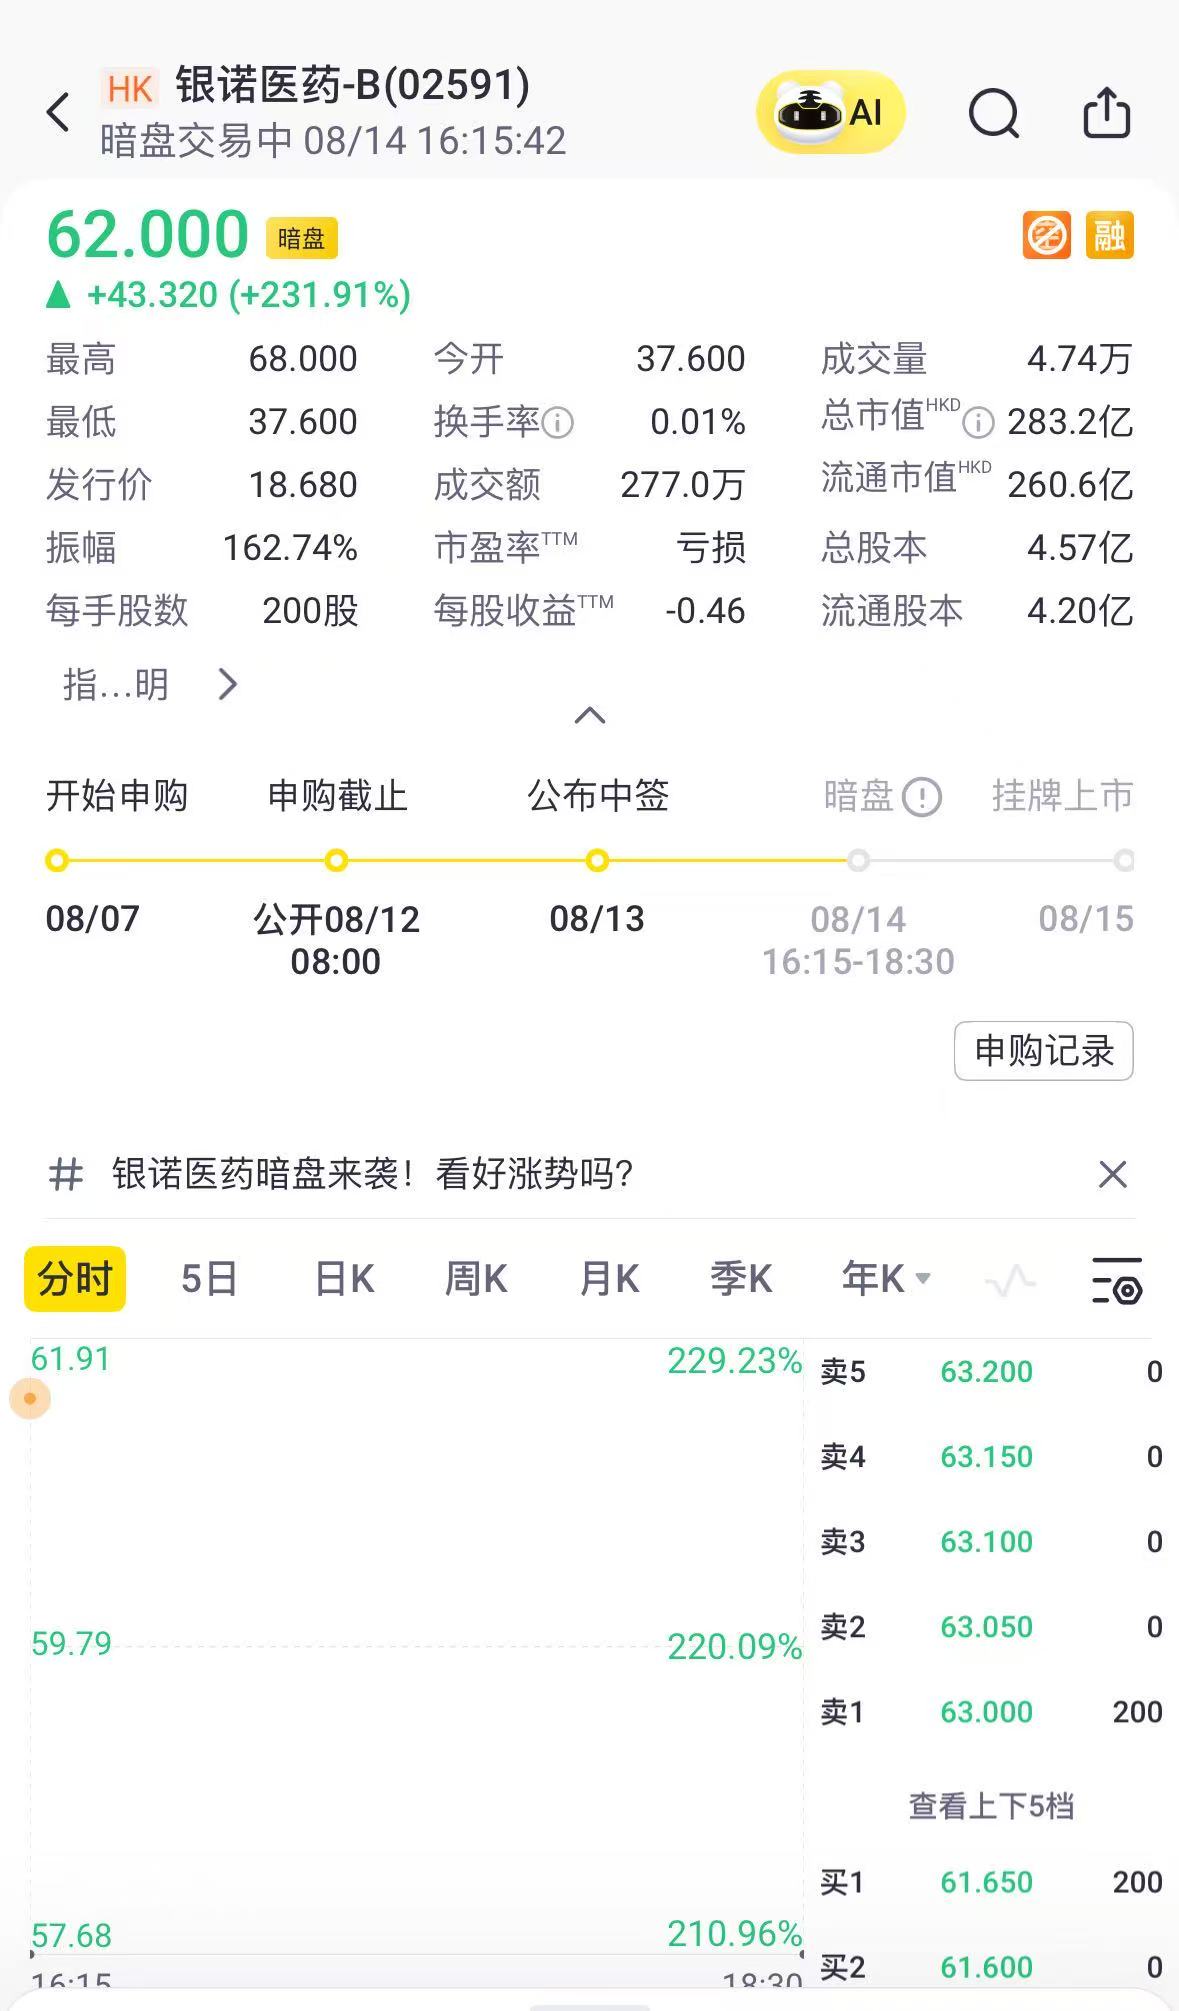This screenshot has width=1179, height=2011.
Task: Switch to the 周K chart tab
Action: click(x=476, y=1279)
